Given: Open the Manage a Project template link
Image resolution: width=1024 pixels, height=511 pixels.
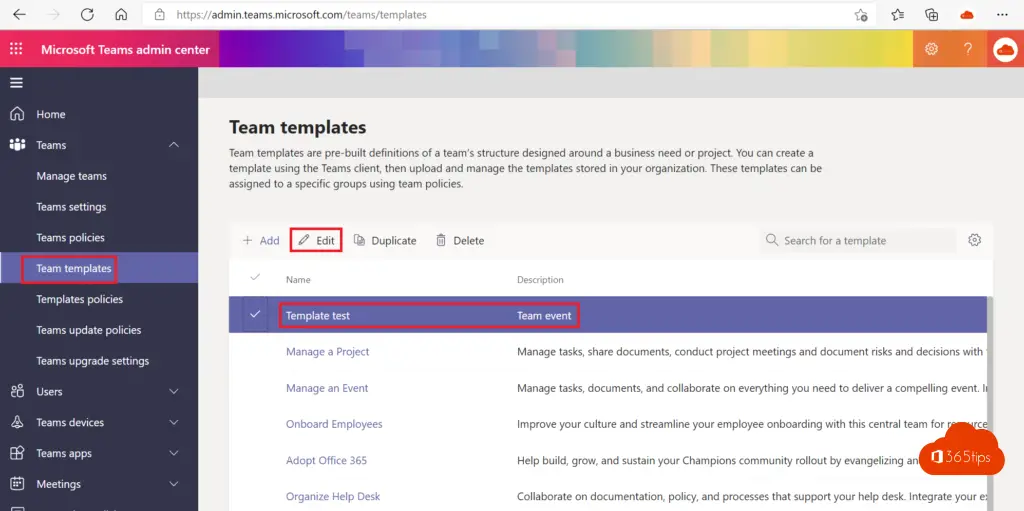Looking at the screenshot, I should [327, 352].
